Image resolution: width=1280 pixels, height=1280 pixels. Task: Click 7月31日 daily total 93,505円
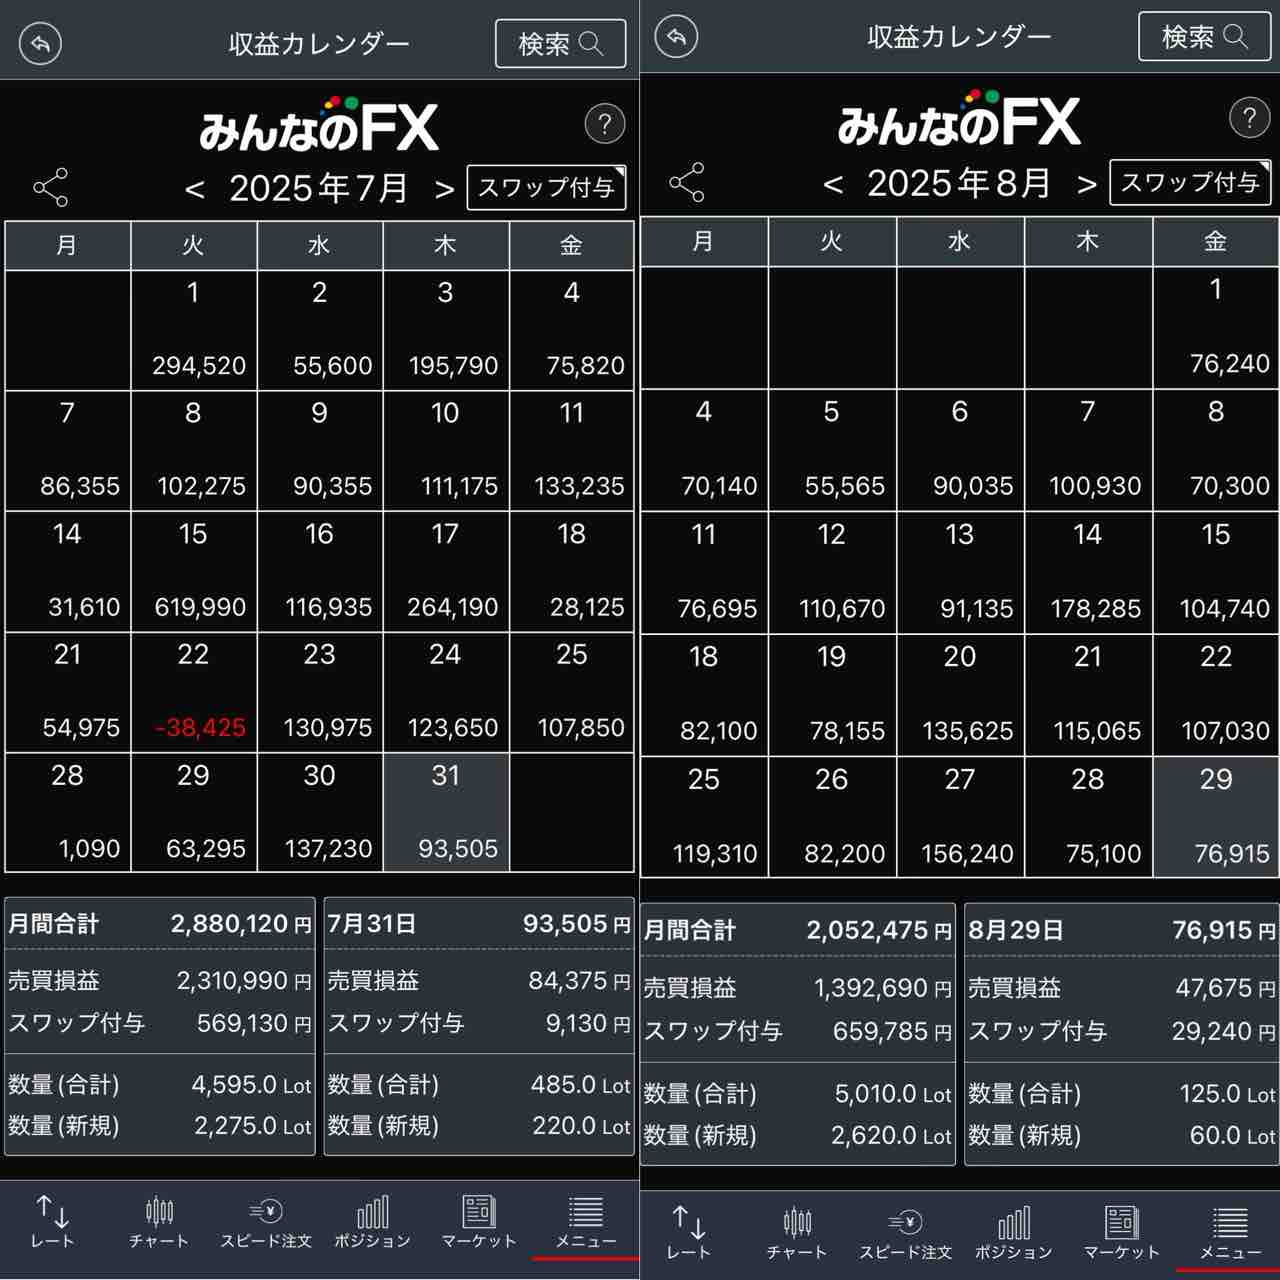click(479, 924)
